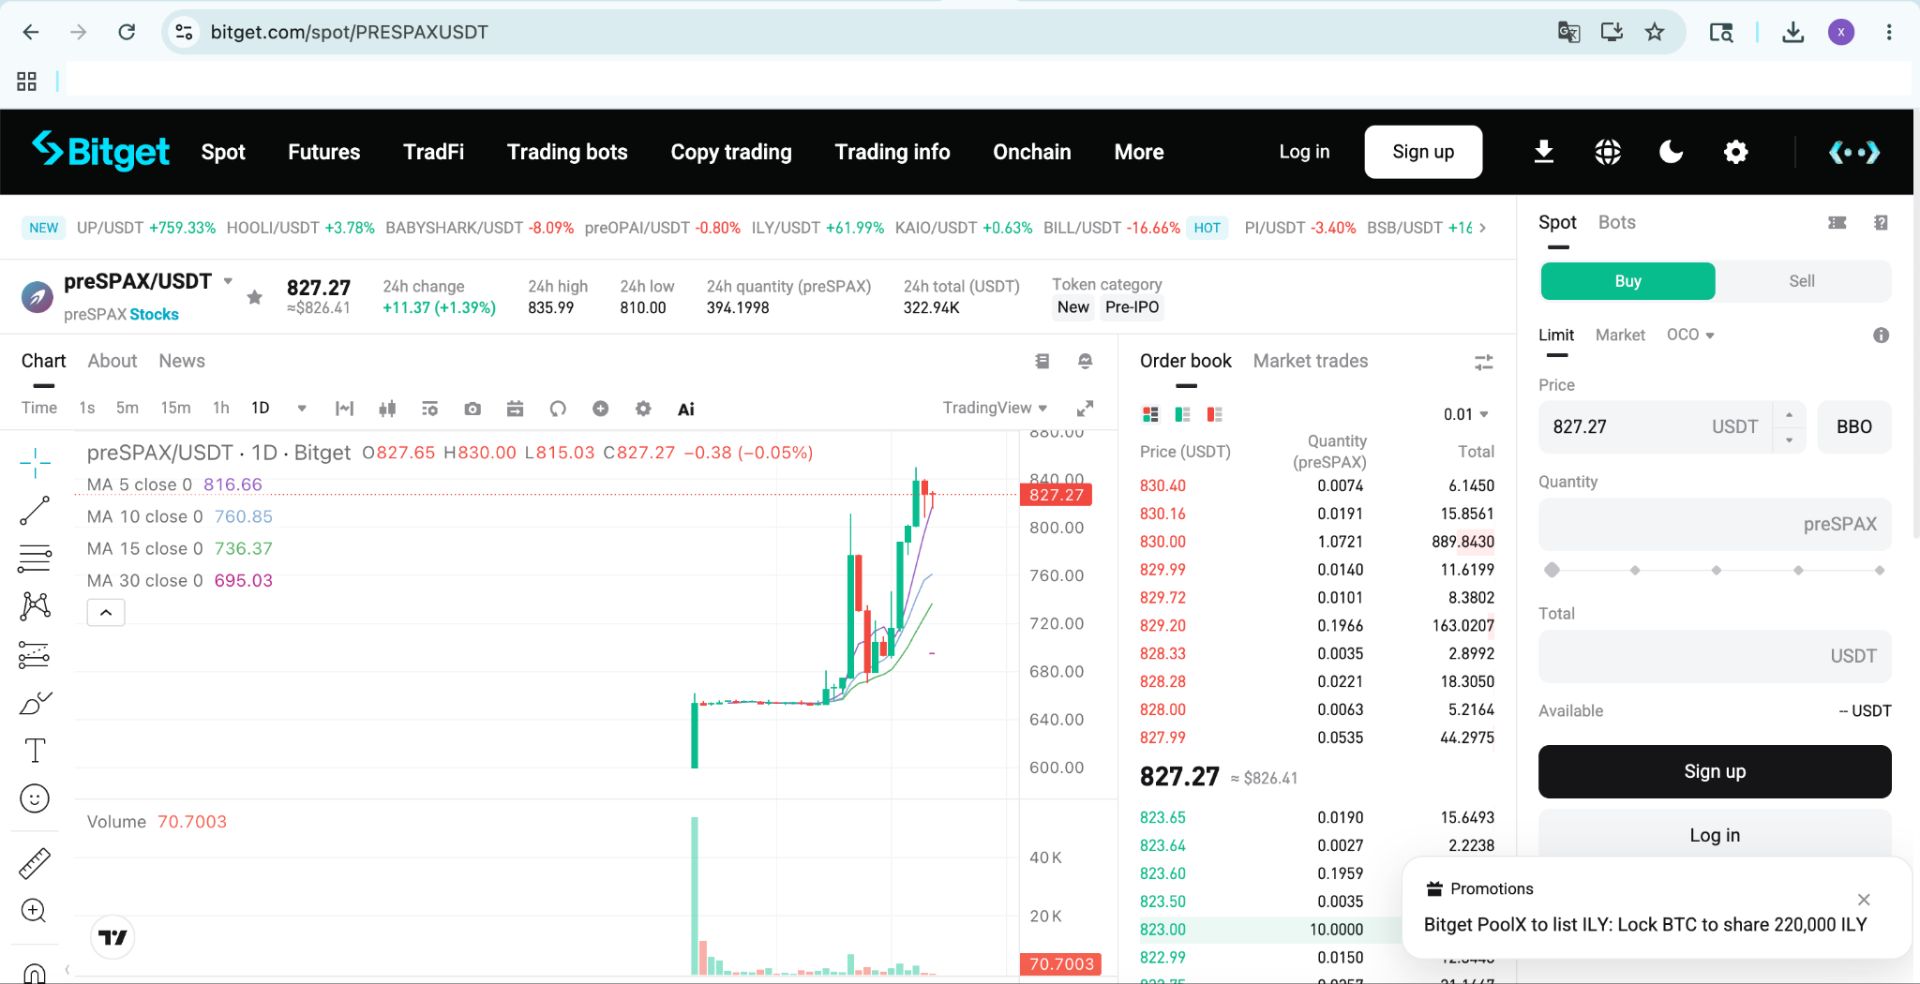Select the crosshair cursor drawing tool
The image size is (1920, 984).
click(35, 462)
